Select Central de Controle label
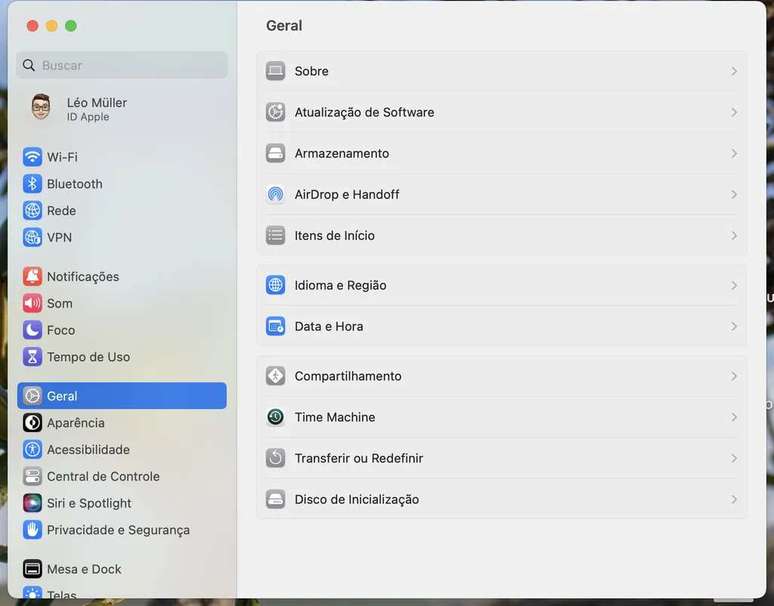Image resolution: width=774 pixels, height=606 pixels. [103, 476]
